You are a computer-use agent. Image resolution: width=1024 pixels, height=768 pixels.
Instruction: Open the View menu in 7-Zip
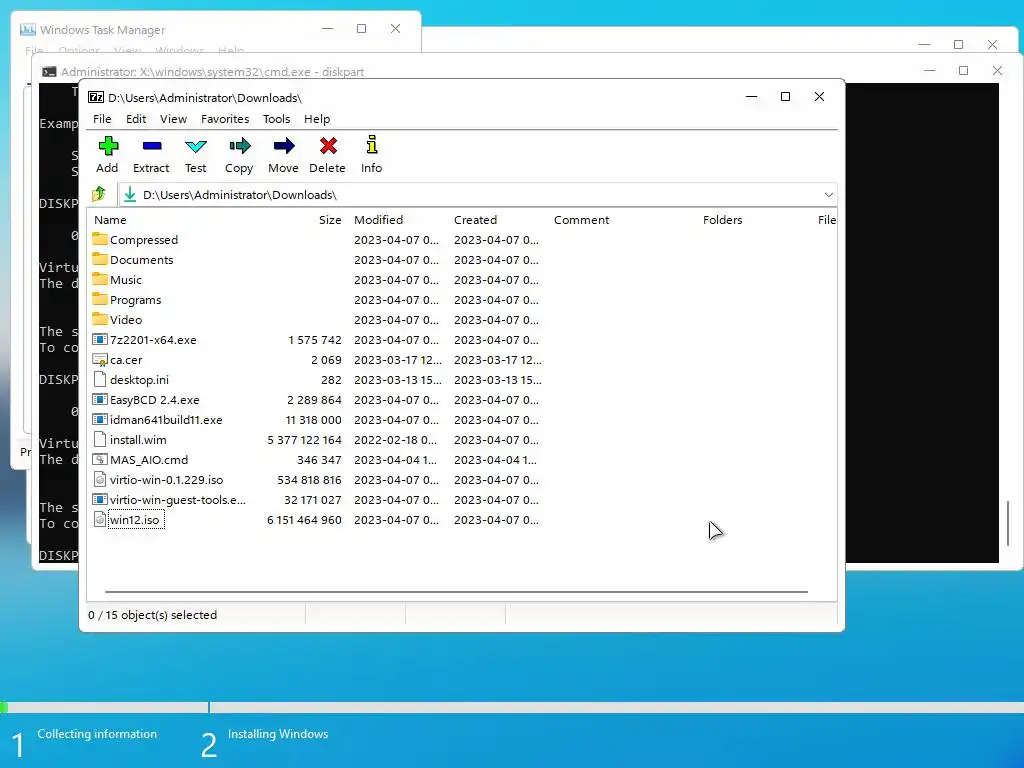[x=174, y=119]
